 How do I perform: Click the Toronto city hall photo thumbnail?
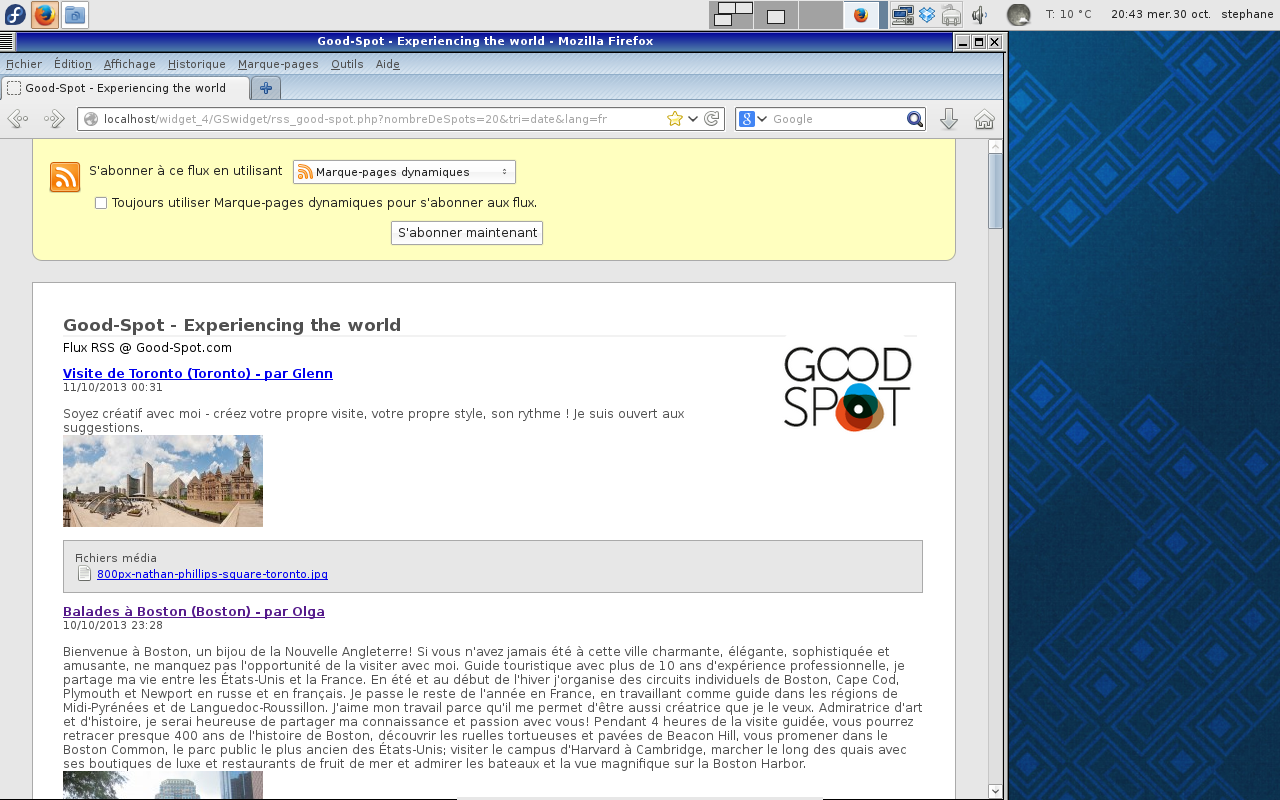[163, 481]
